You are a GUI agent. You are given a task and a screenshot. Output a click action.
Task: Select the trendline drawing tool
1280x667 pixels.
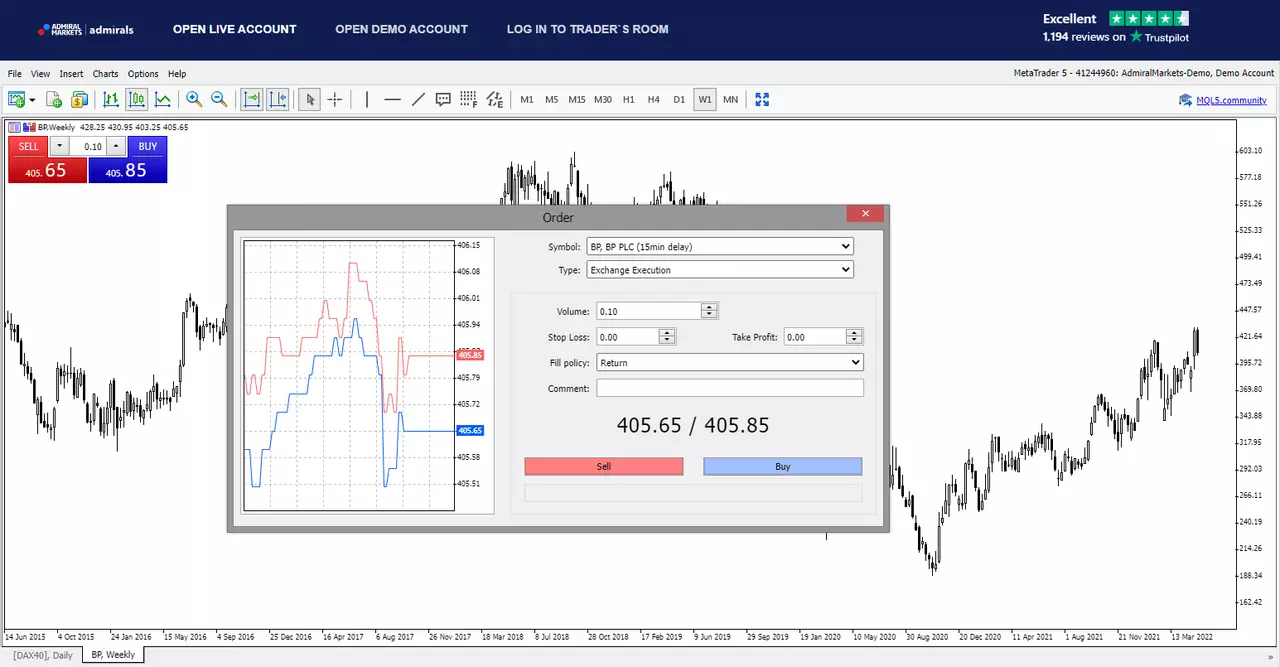[418, 99]
